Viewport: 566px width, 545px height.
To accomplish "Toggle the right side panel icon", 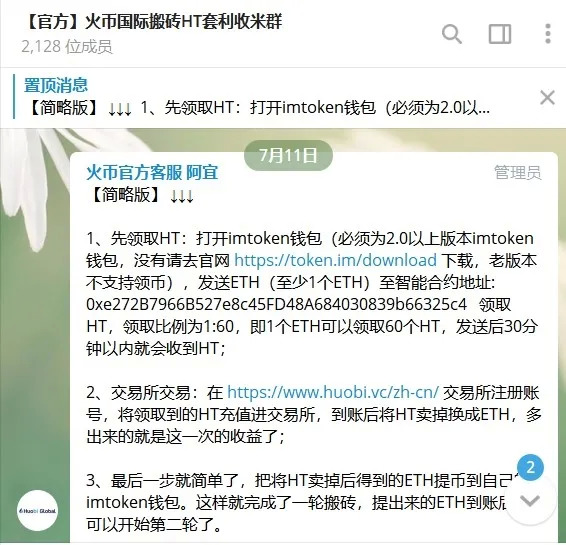I will pyautogui.click(x=500, y=34).
